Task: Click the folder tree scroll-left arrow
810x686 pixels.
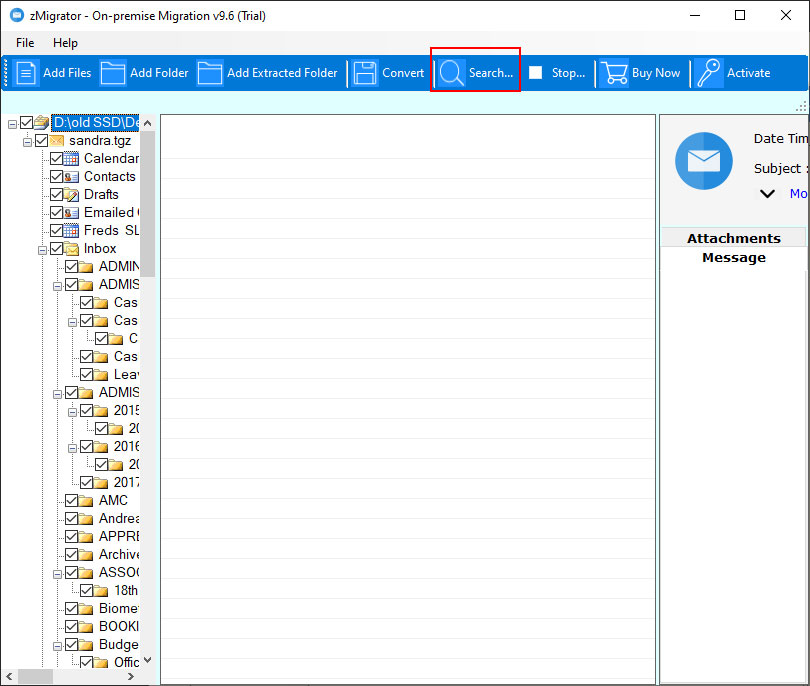Action: pyautogui.click(x=9, y=676)
